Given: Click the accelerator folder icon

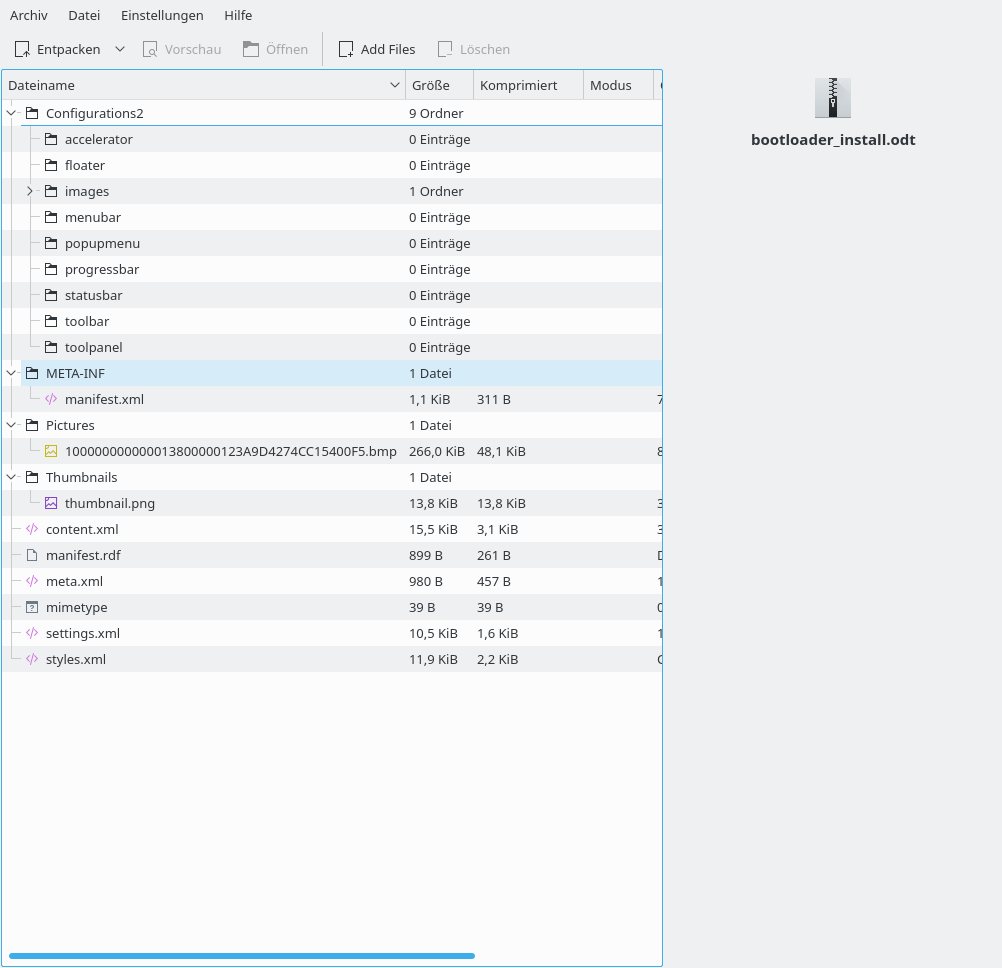Looking at the screenshot, I should point(51,139).
